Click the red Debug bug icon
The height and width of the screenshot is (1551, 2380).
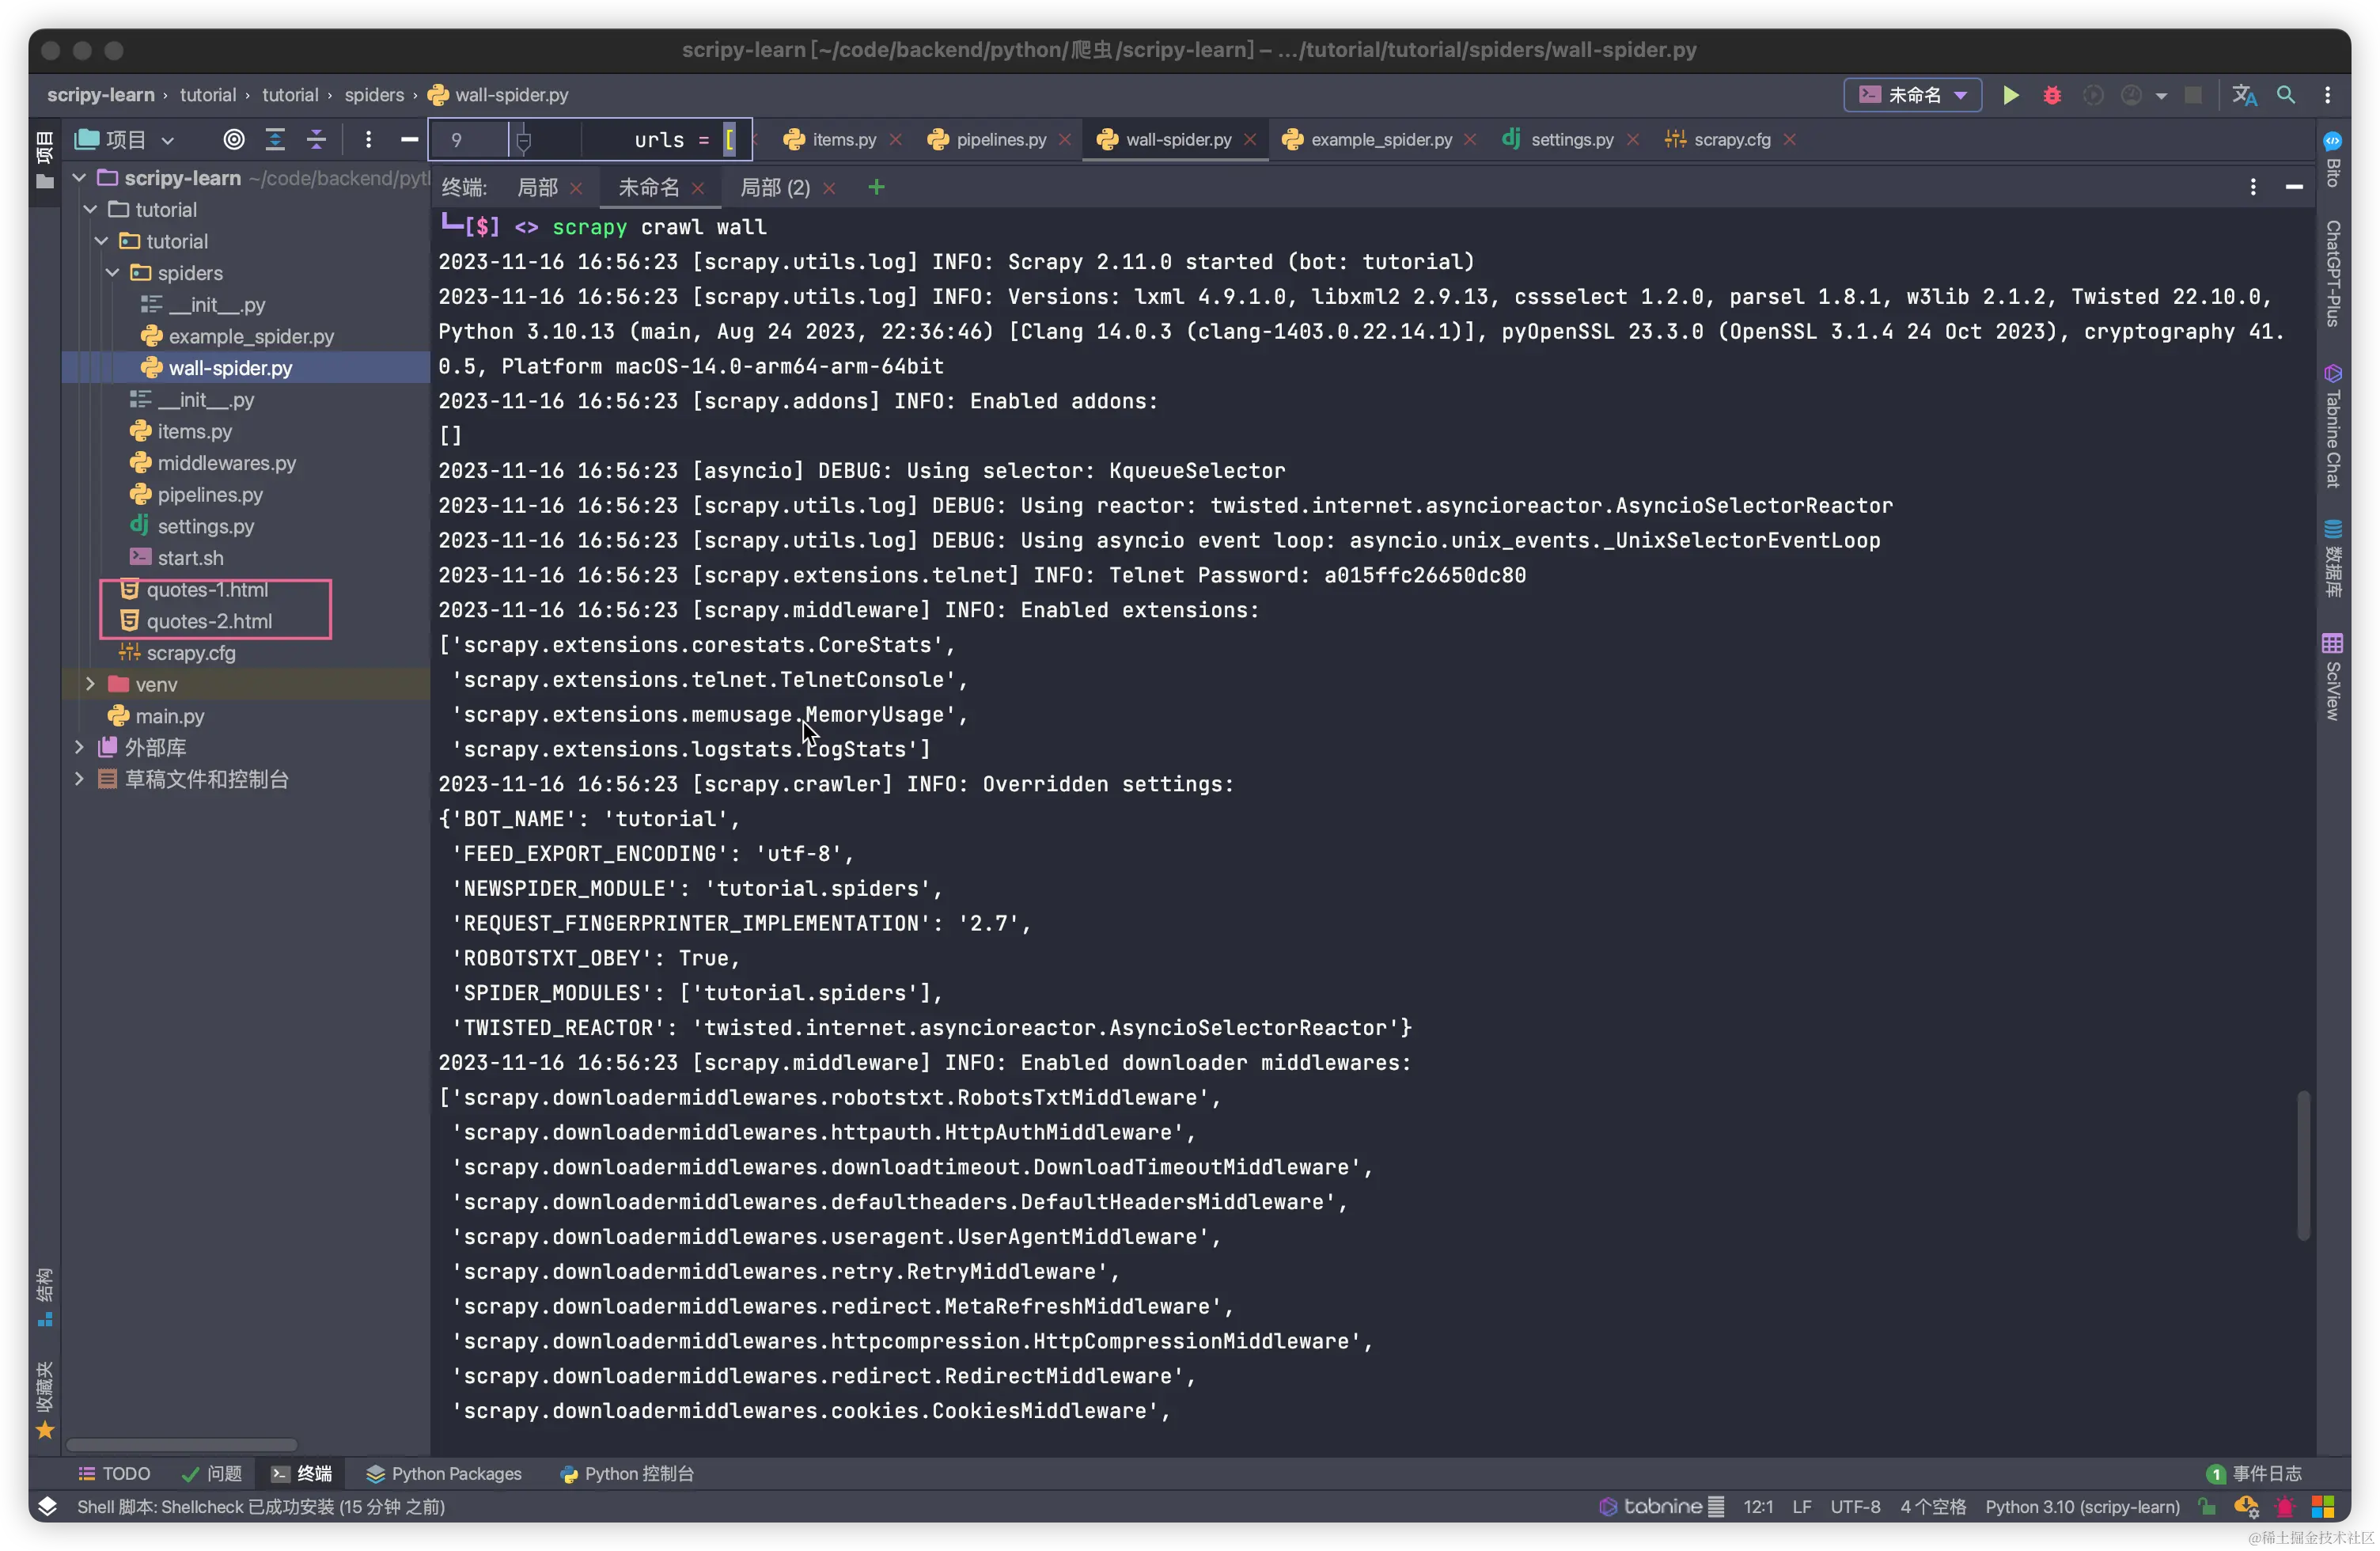[2052, 95]
